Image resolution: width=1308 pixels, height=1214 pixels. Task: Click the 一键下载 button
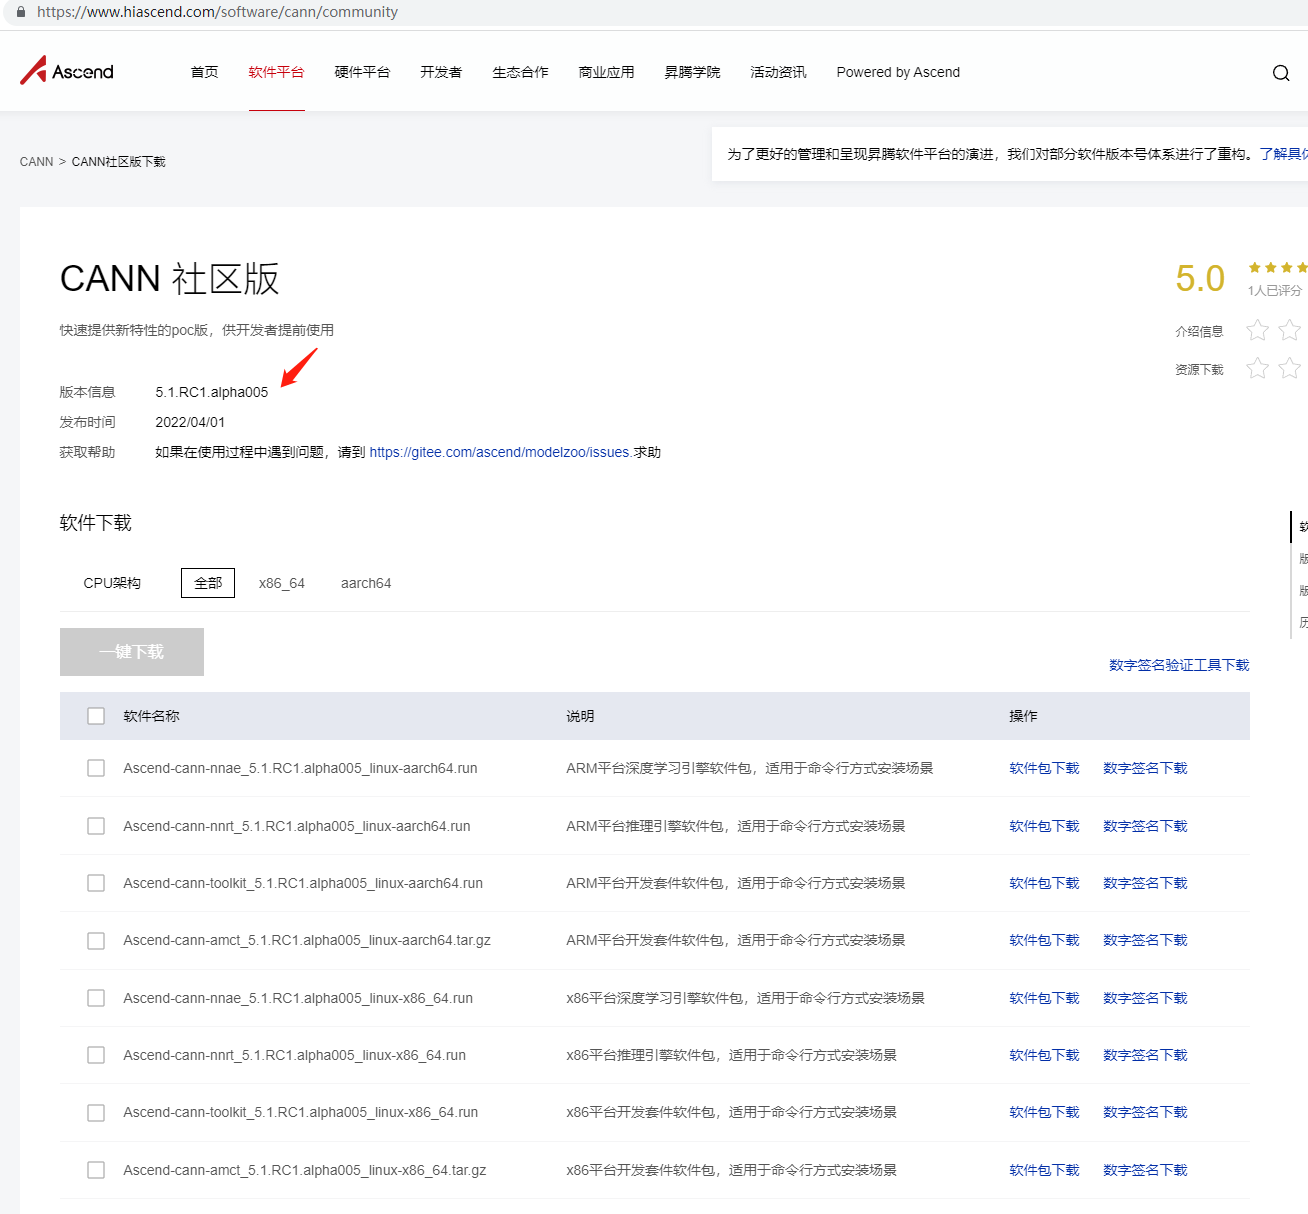[132, 652]
